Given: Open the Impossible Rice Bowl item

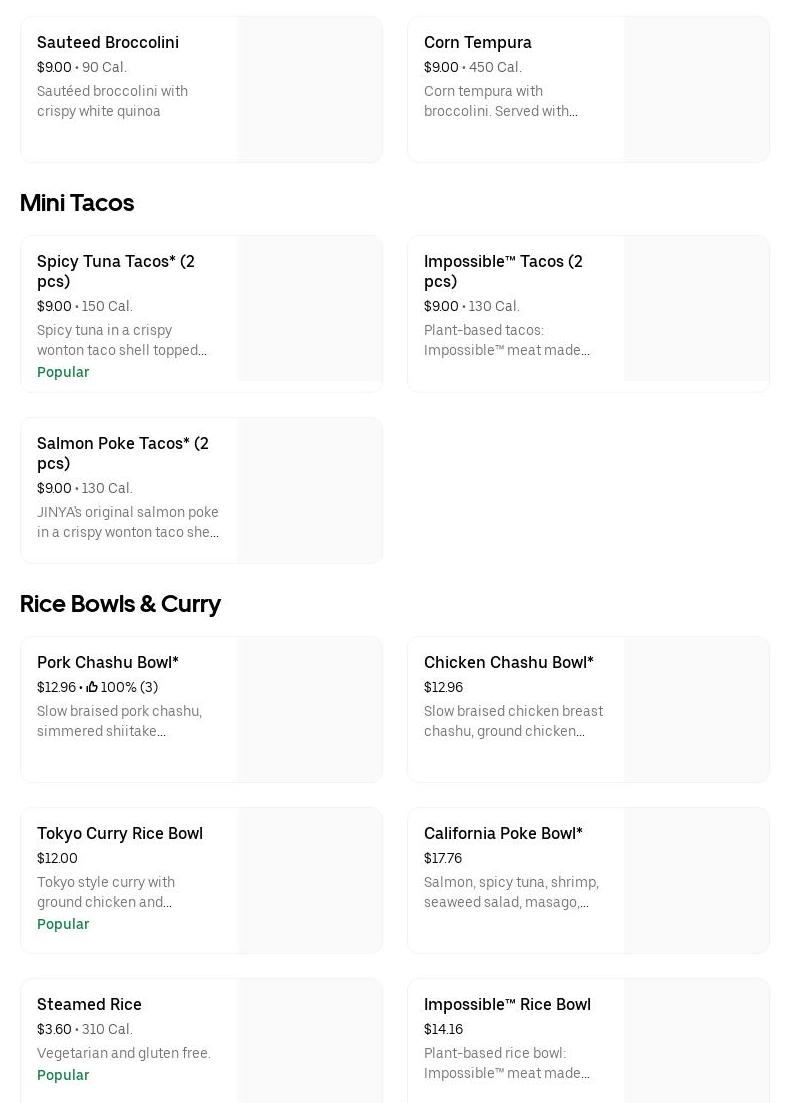Looking at the screenshot, I should pos(507,1004).
